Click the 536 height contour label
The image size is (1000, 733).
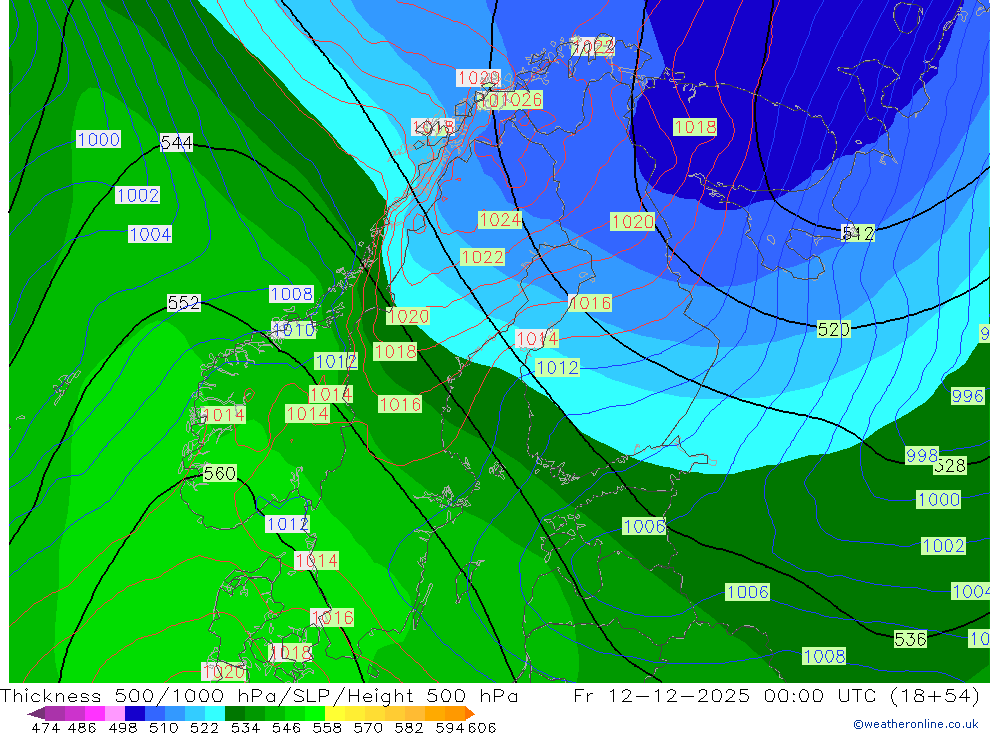(910, 639)
